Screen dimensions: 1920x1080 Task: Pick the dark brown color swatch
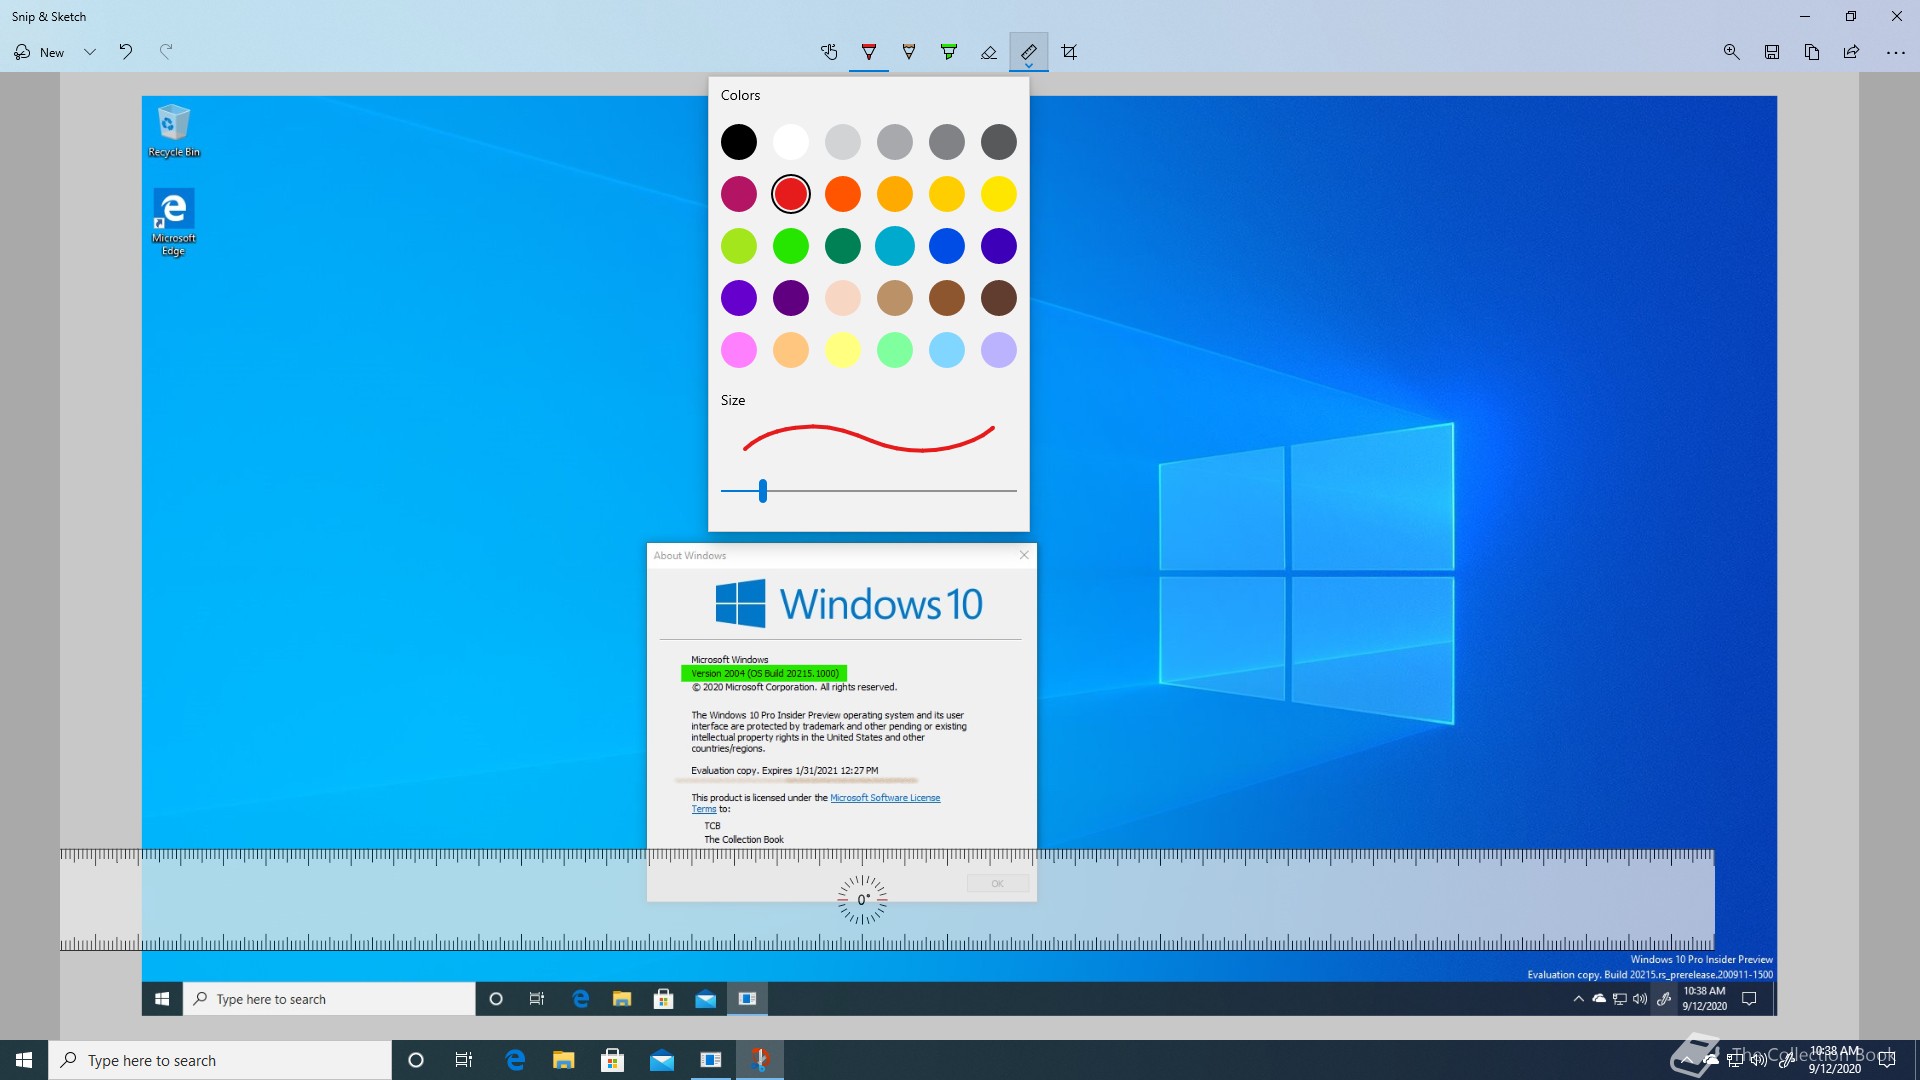999,298
